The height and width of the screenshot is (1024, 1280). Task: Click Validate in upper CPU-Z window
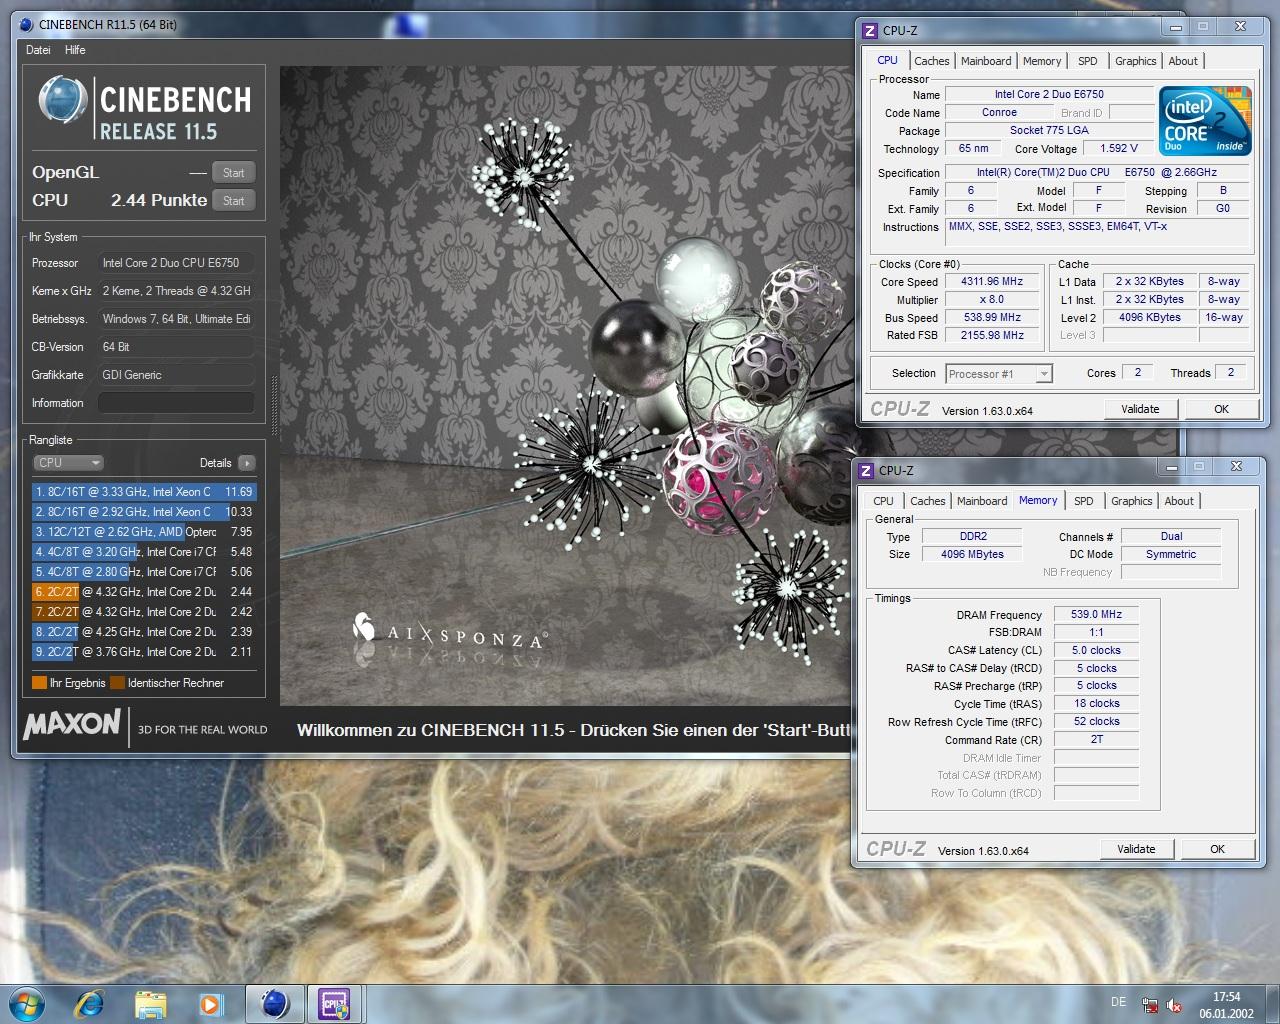1140,409
